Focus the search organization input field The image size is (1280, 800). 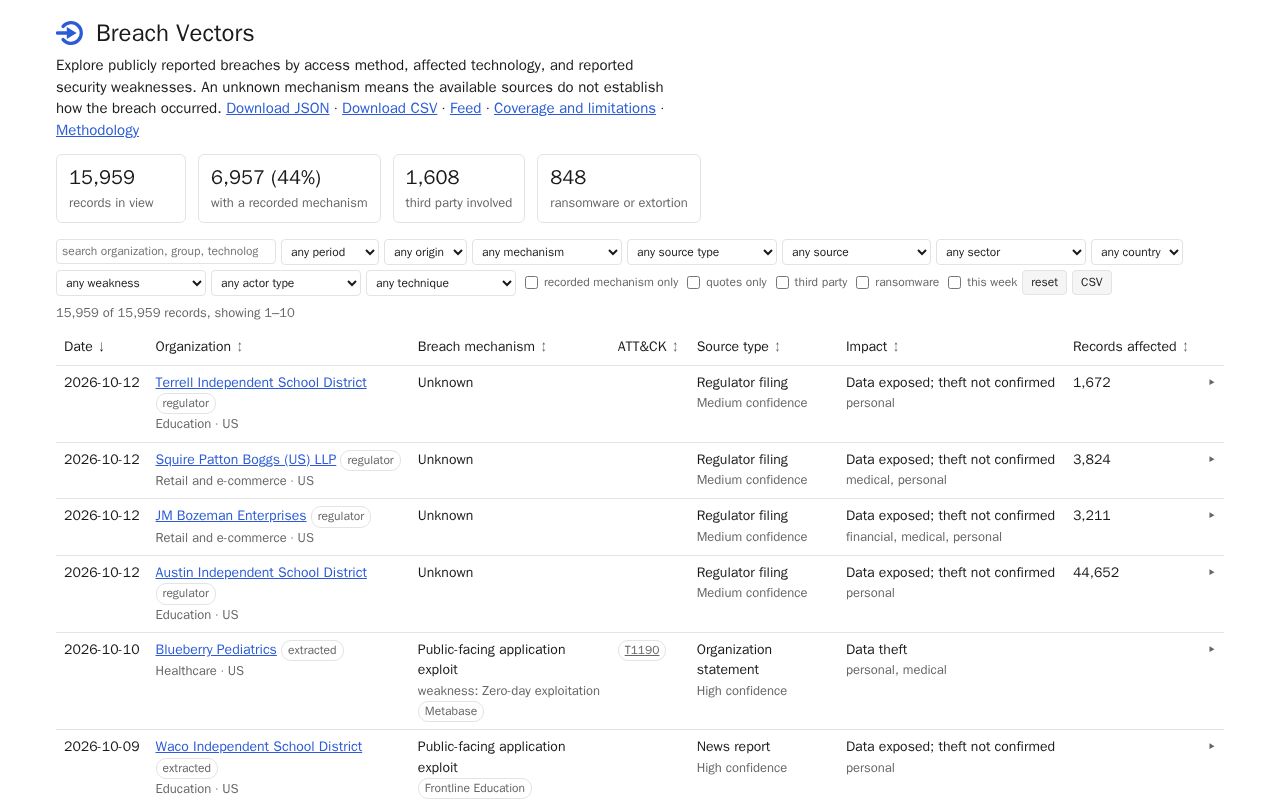pos(166,251)
